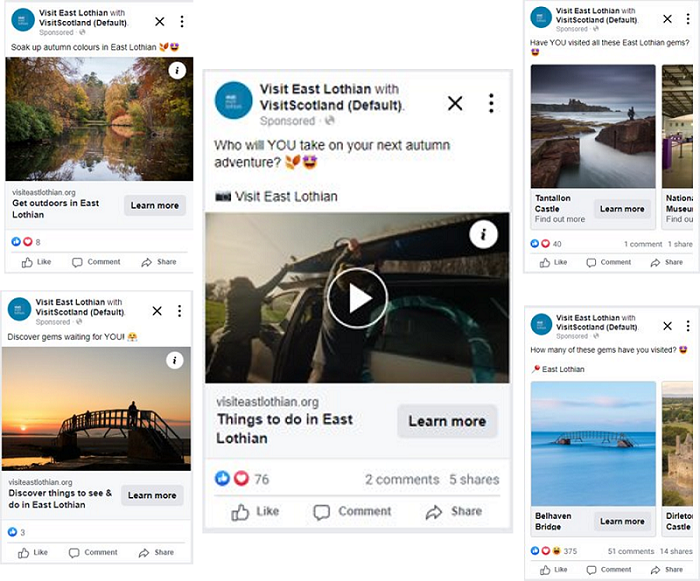Open National Museum carousel card
Viewport: 700px width, 581px height.
click(679, 146)
